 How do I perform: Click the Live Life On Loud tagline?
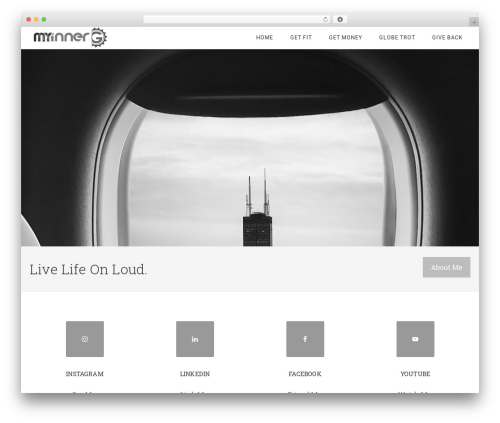coord(88,269)
